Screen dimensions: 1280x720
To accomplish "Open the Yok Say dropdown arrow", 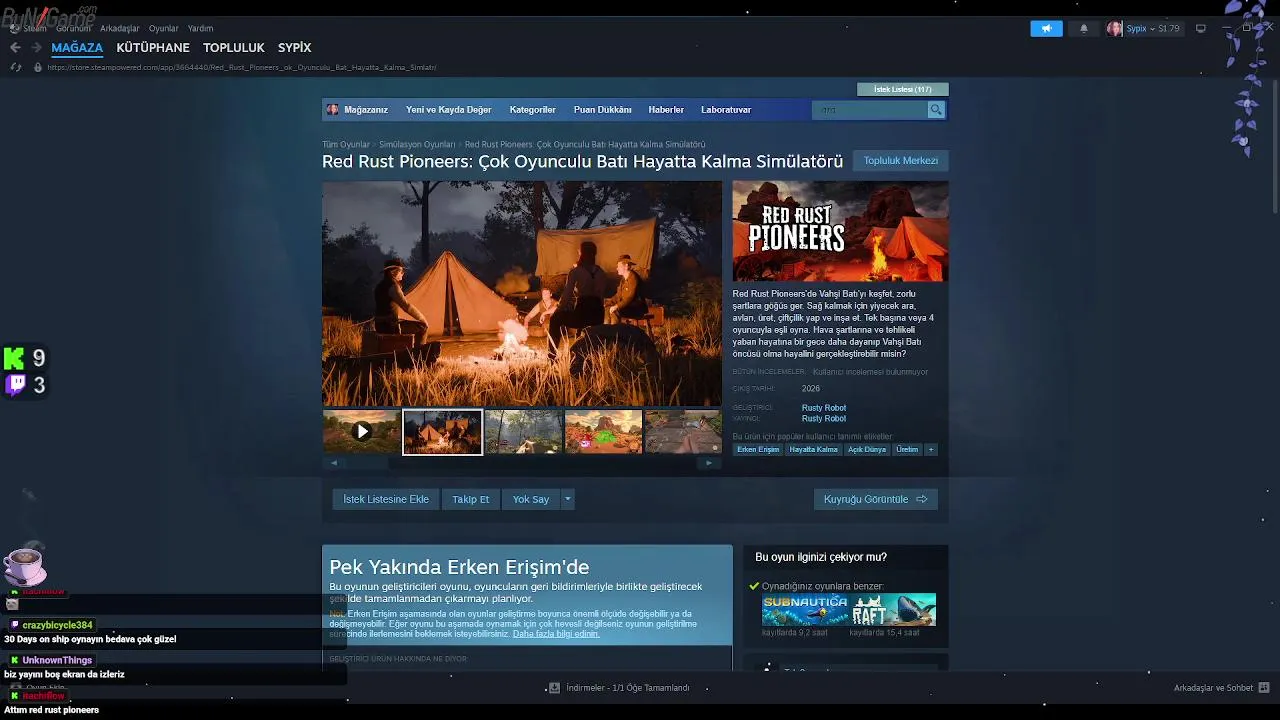I will (567, 499).
